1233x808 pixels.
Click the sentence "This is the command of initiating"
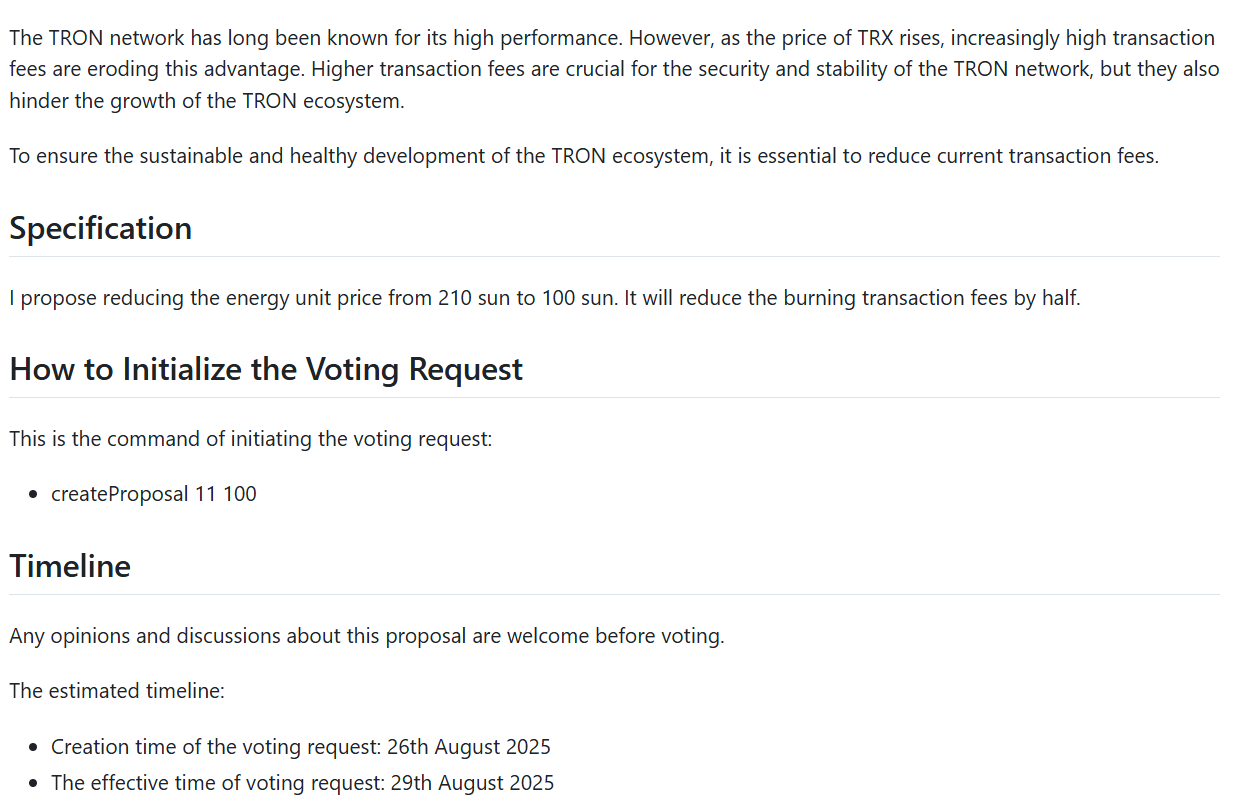[250, 439]
